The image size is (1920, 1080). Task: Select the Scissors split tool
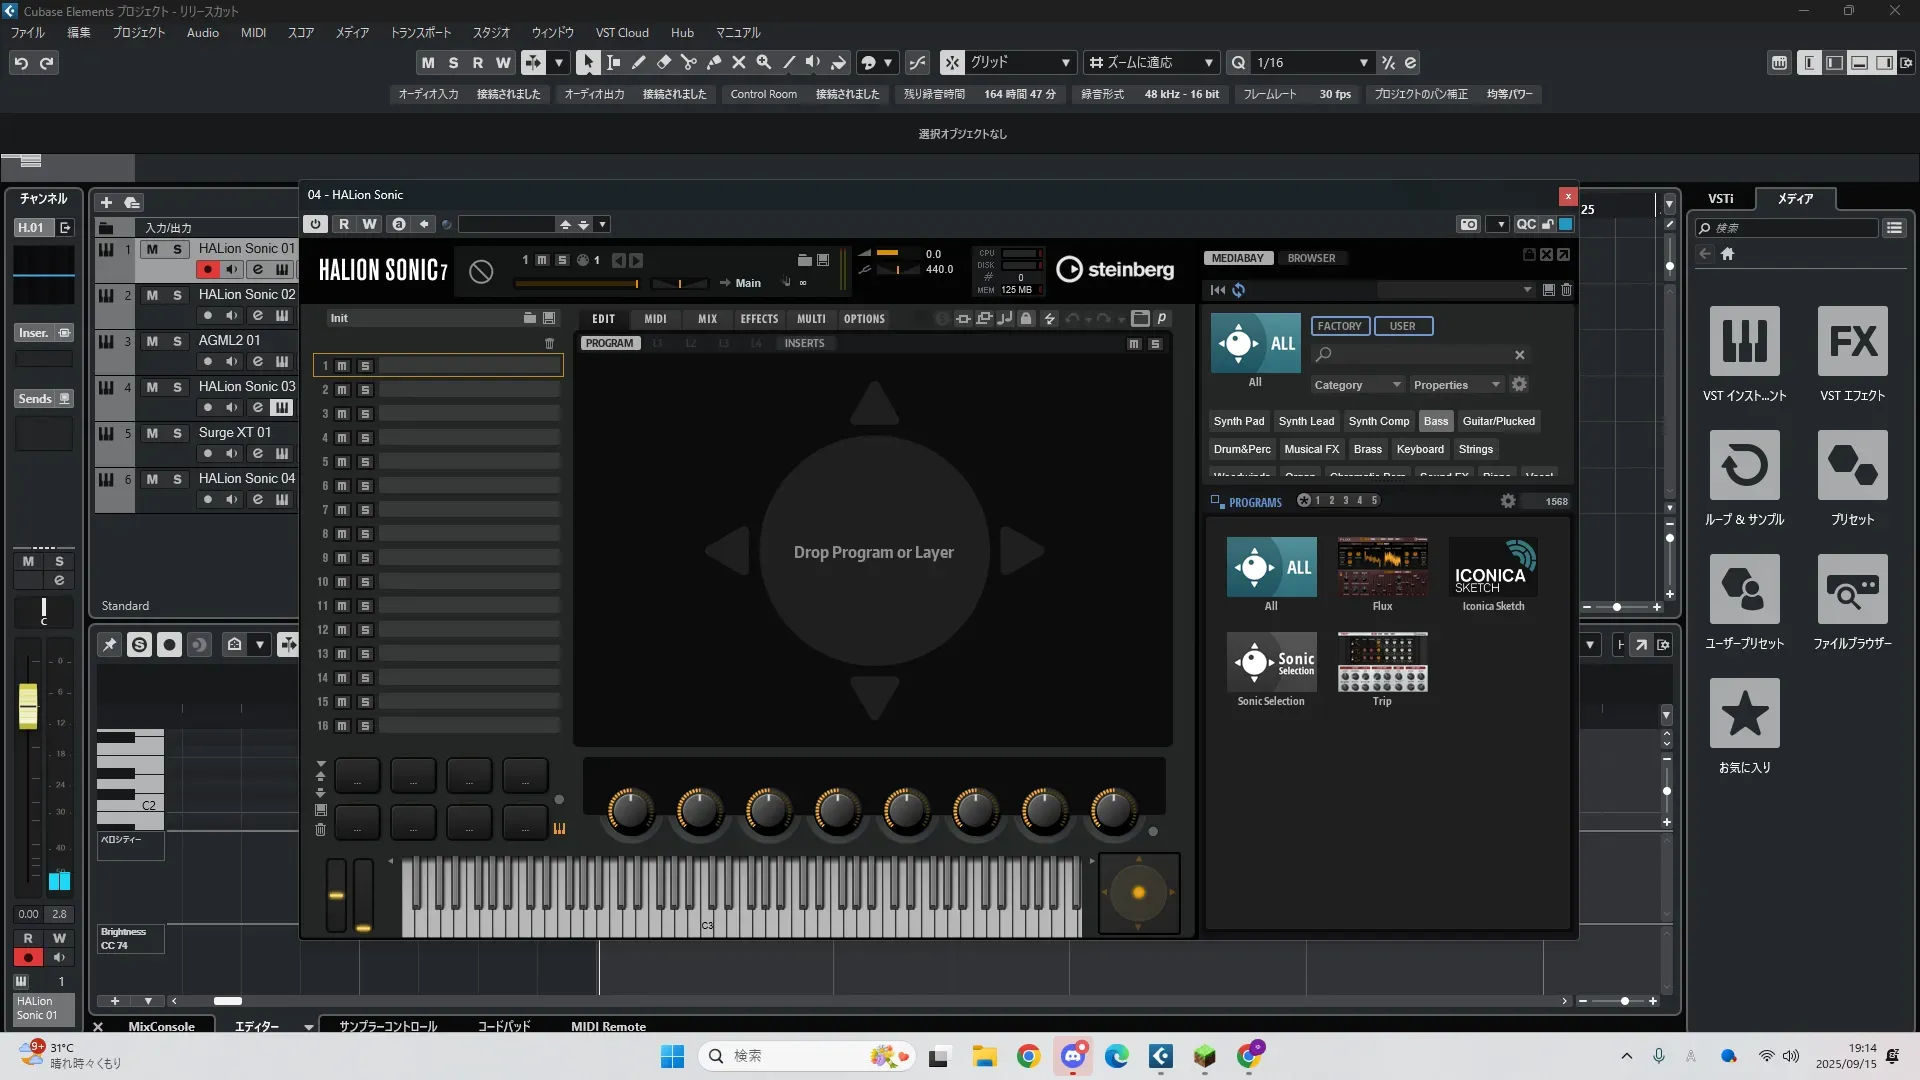(x=688, y=62)
